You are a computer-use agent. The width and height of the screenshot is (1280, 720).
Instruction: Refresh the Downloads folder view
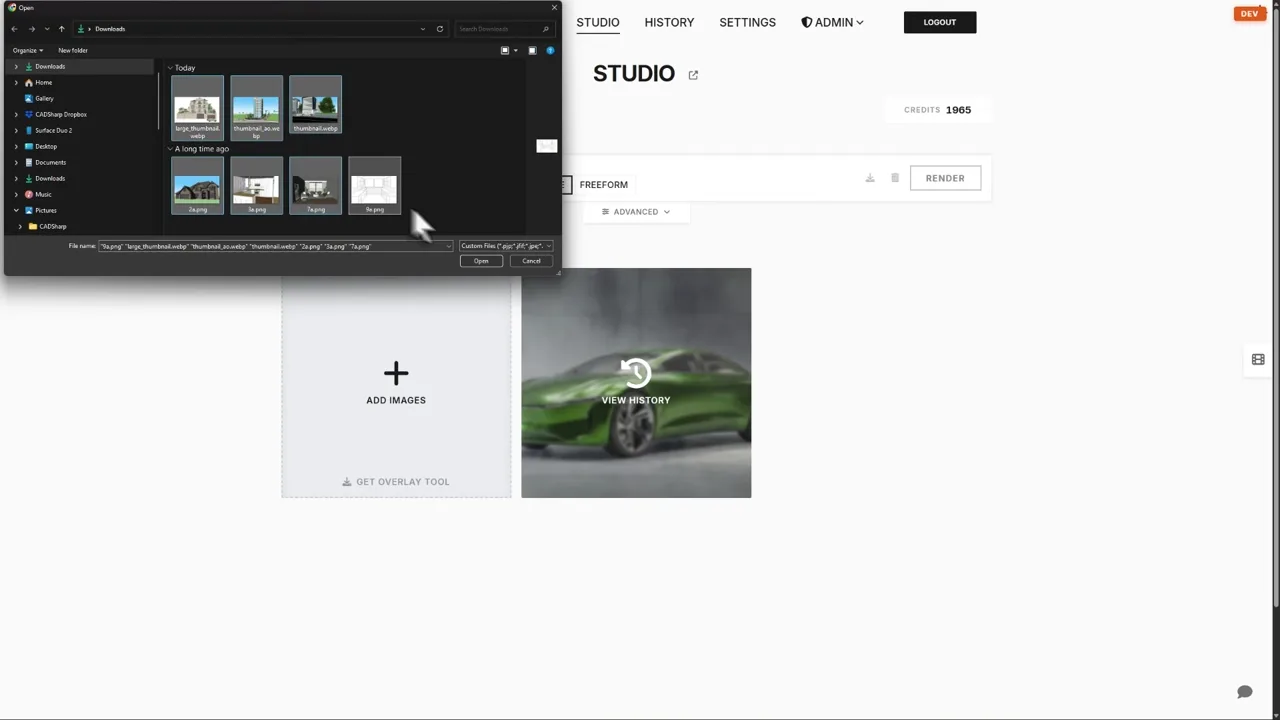coord(439,29)
